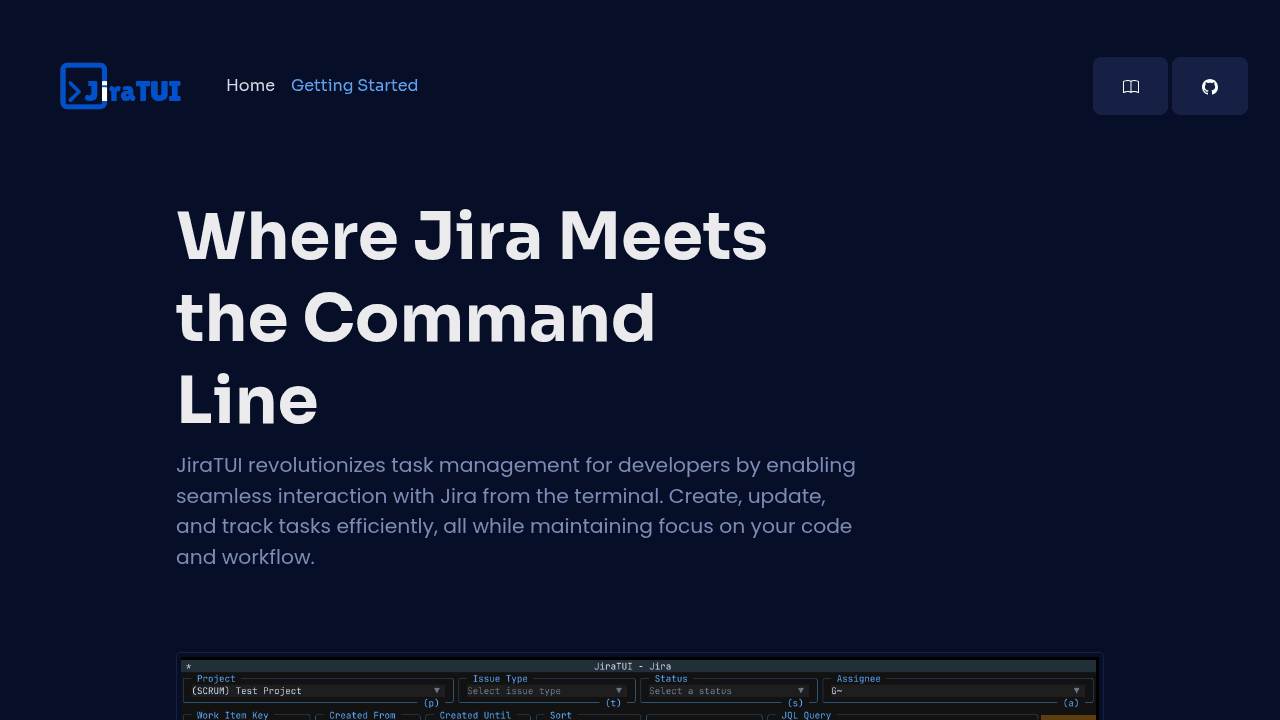Visit the GitHub repository icon
This screenshot has width=1280, height=720.
tap(1209, 86)
